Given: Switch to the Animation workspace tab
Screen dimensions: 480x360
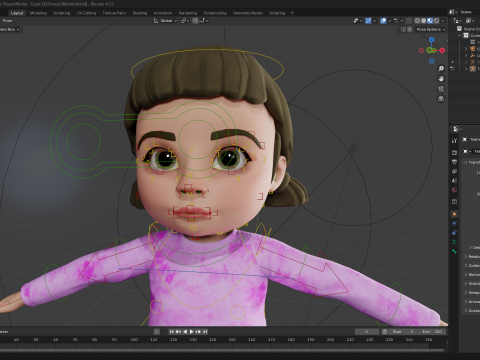Looking at the screenshot, I should point(163,13).
